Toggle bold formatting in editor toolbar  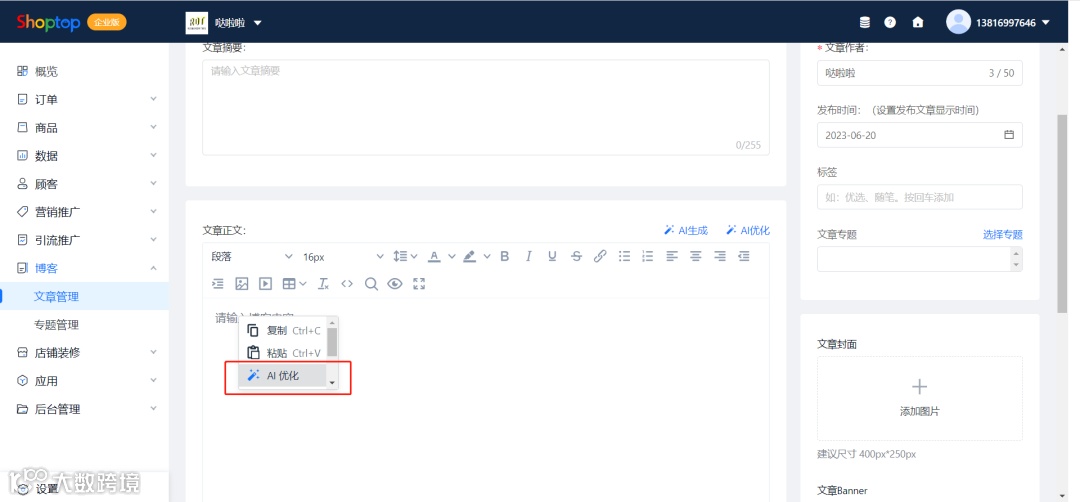pos(505,256)
